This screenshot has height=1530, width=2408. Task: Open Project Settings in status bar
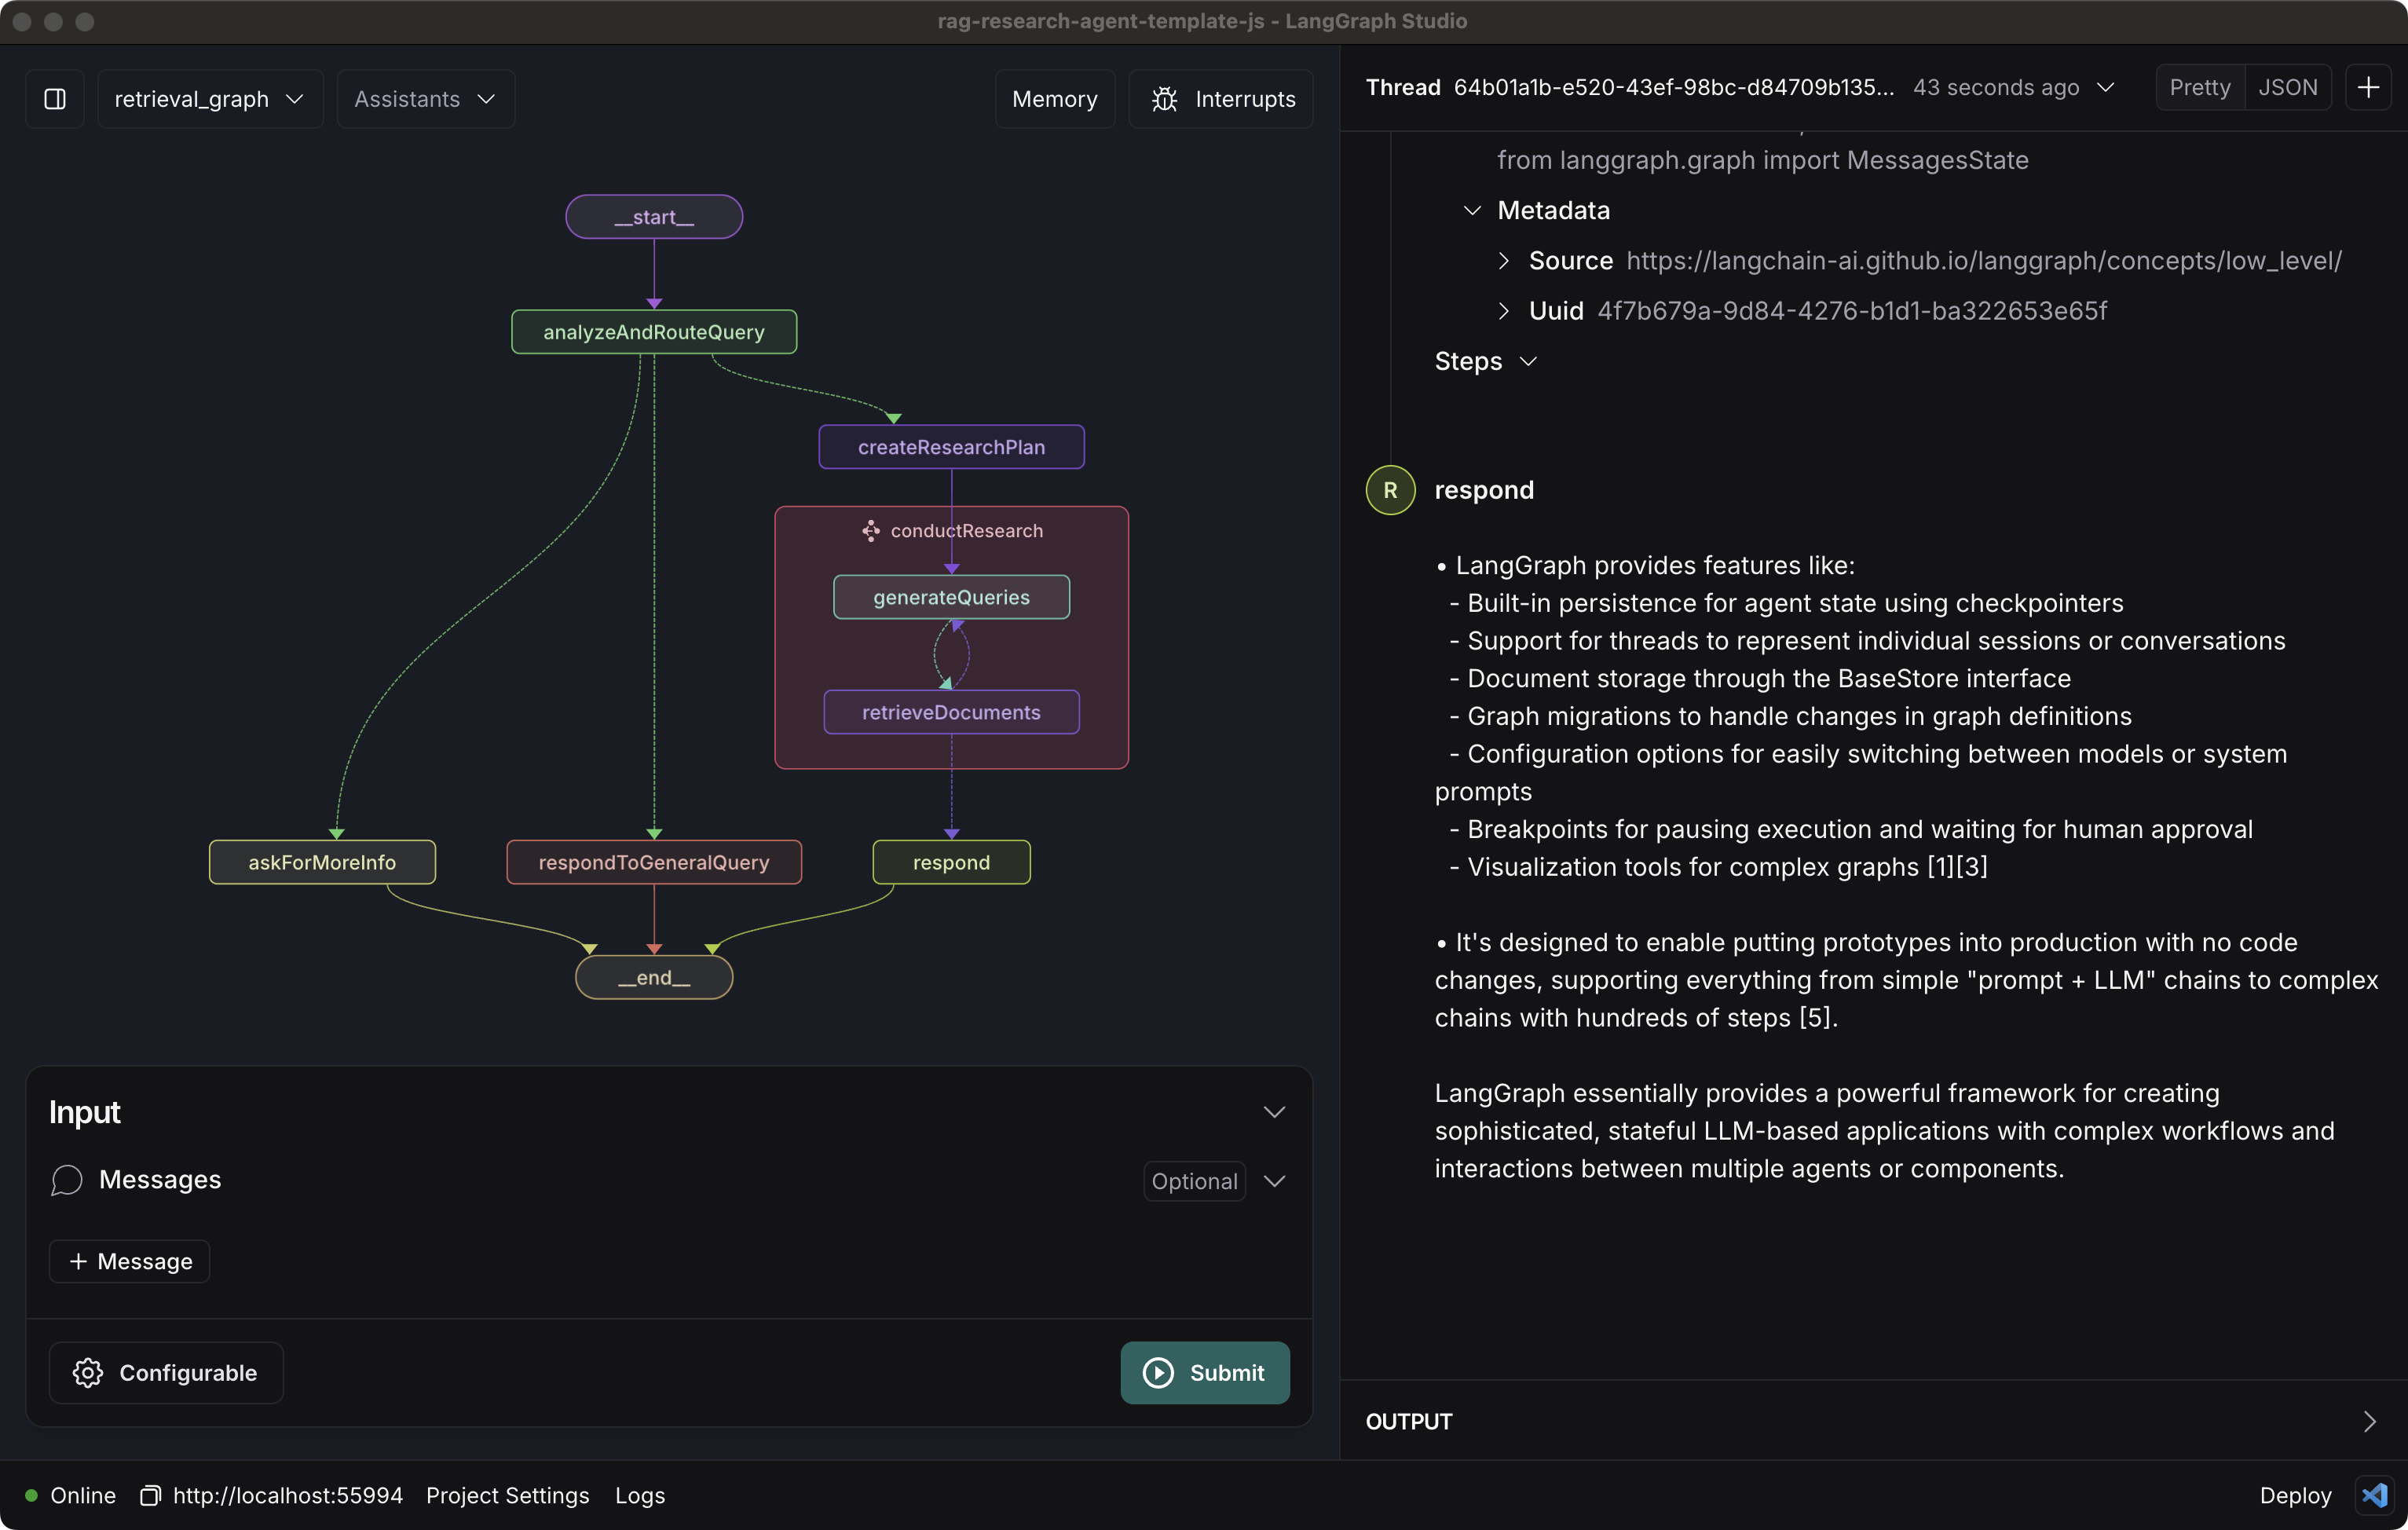pos(507,1495)
